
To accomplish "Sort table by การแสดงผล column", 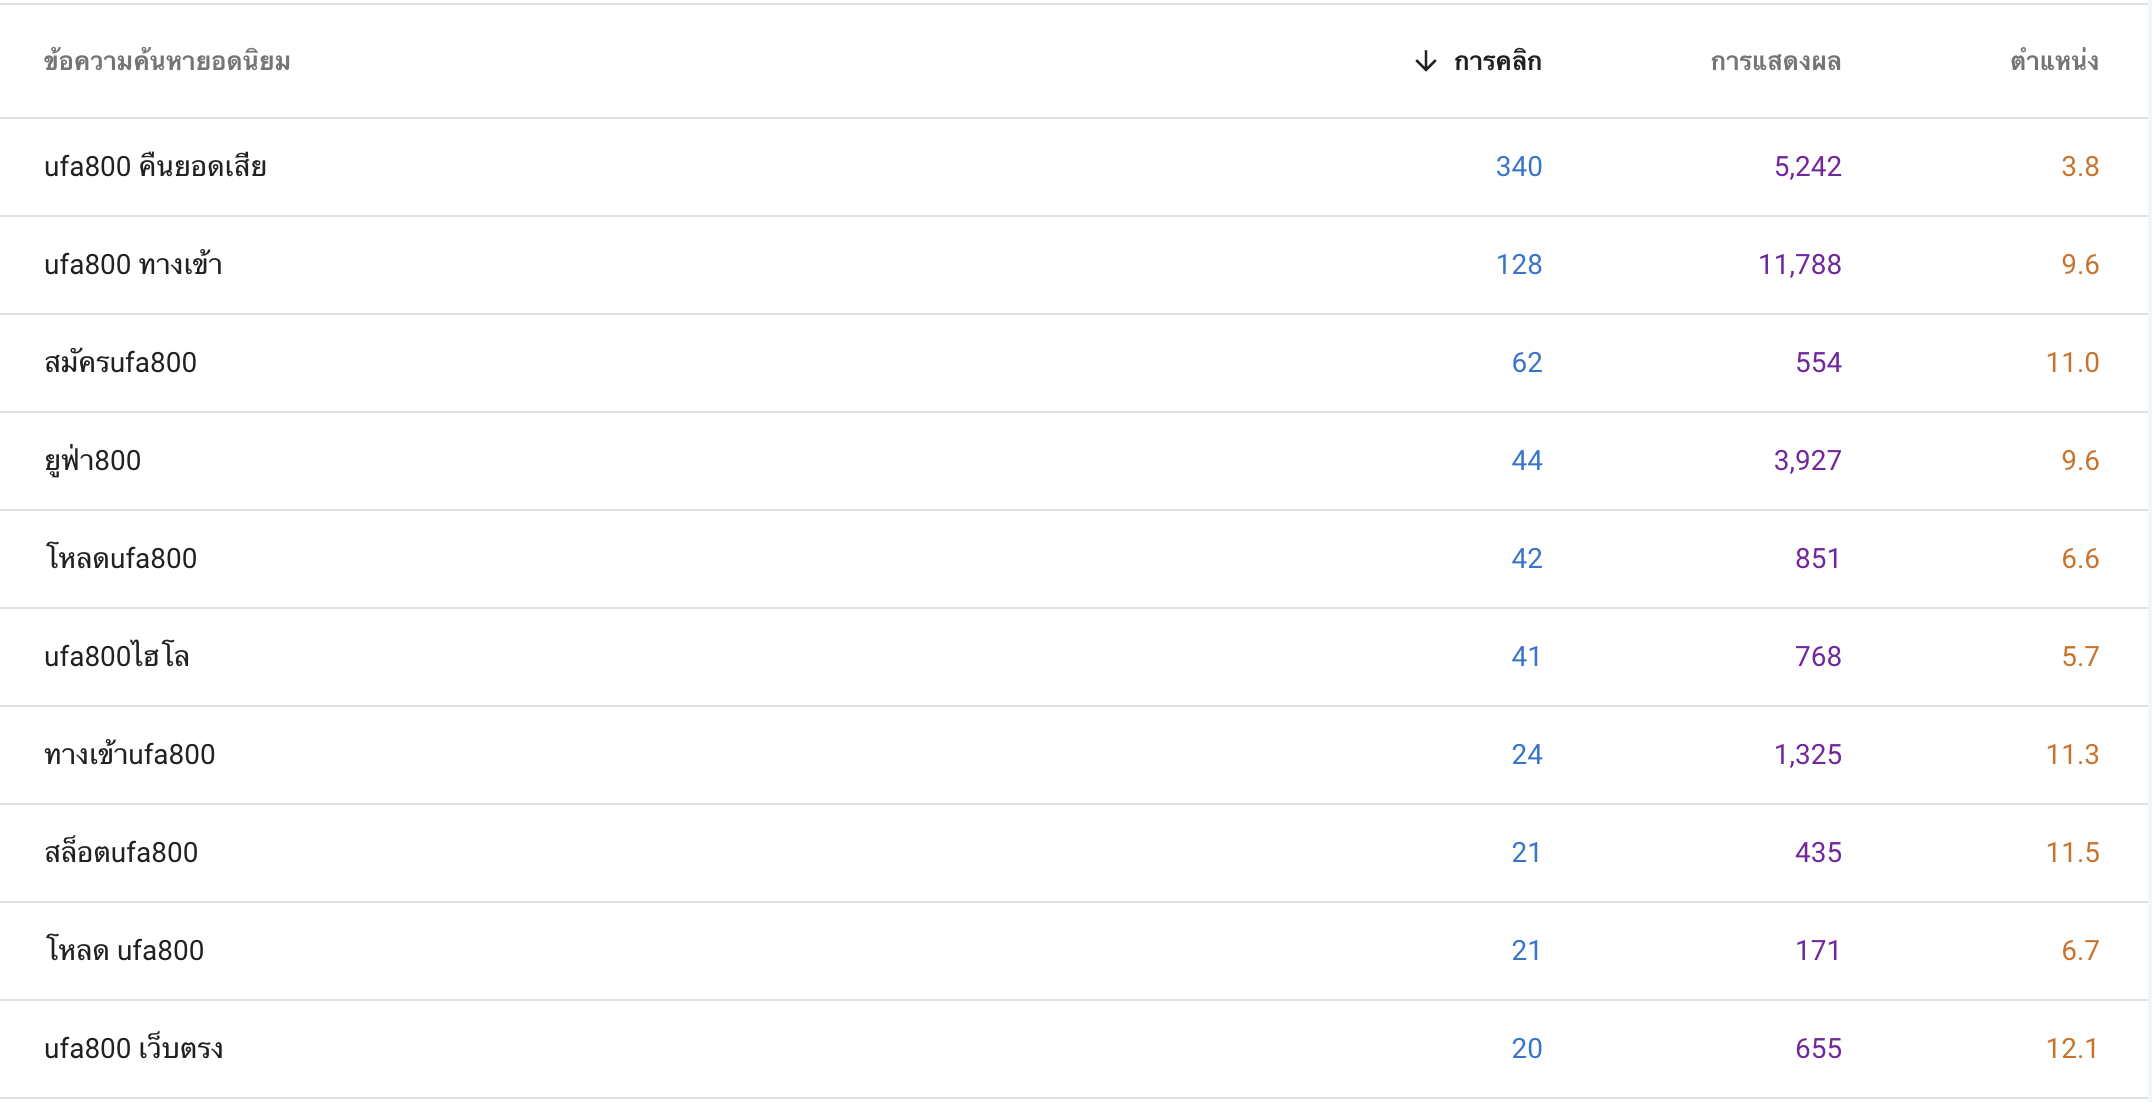I will (1775, 62).
